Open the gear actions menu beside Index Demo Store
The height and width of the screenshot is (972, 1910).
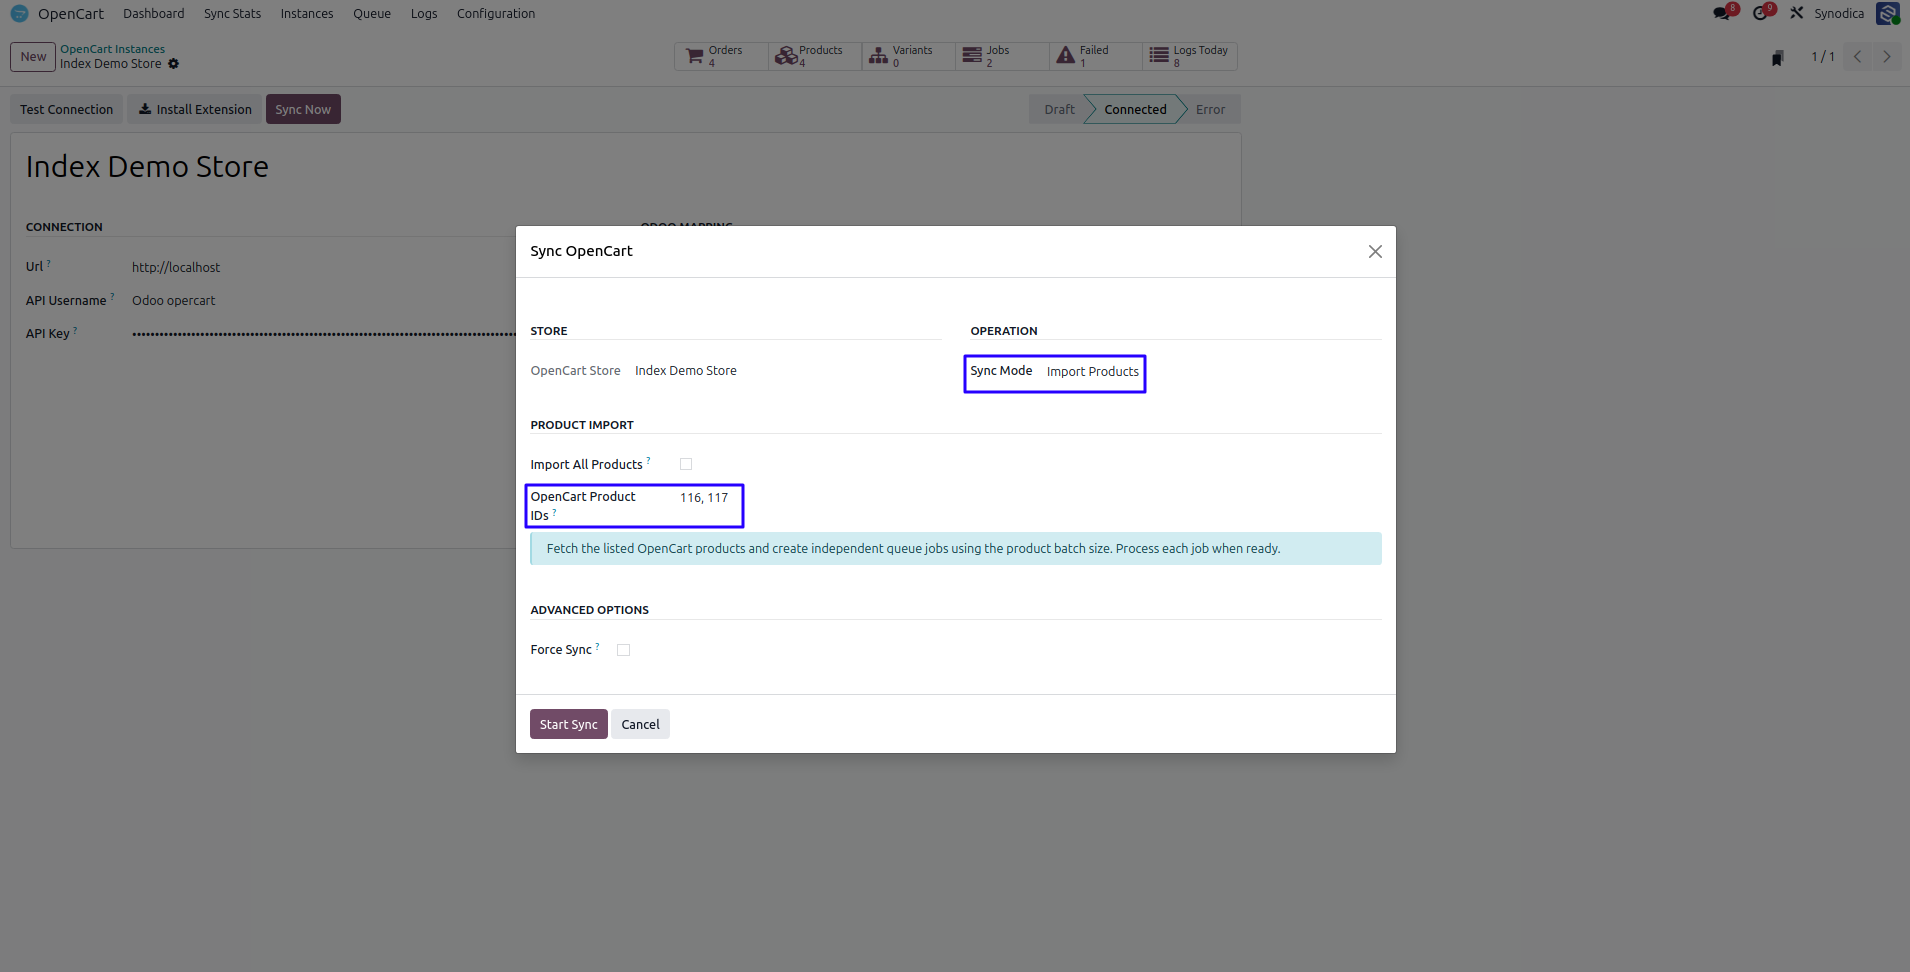click(x=173, y=64)
